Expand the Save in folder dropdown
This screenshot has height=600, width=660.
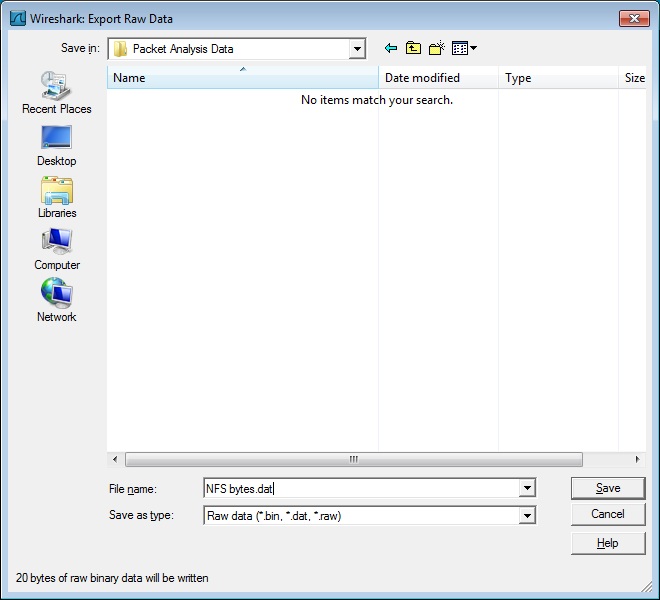tap(357, 48)
